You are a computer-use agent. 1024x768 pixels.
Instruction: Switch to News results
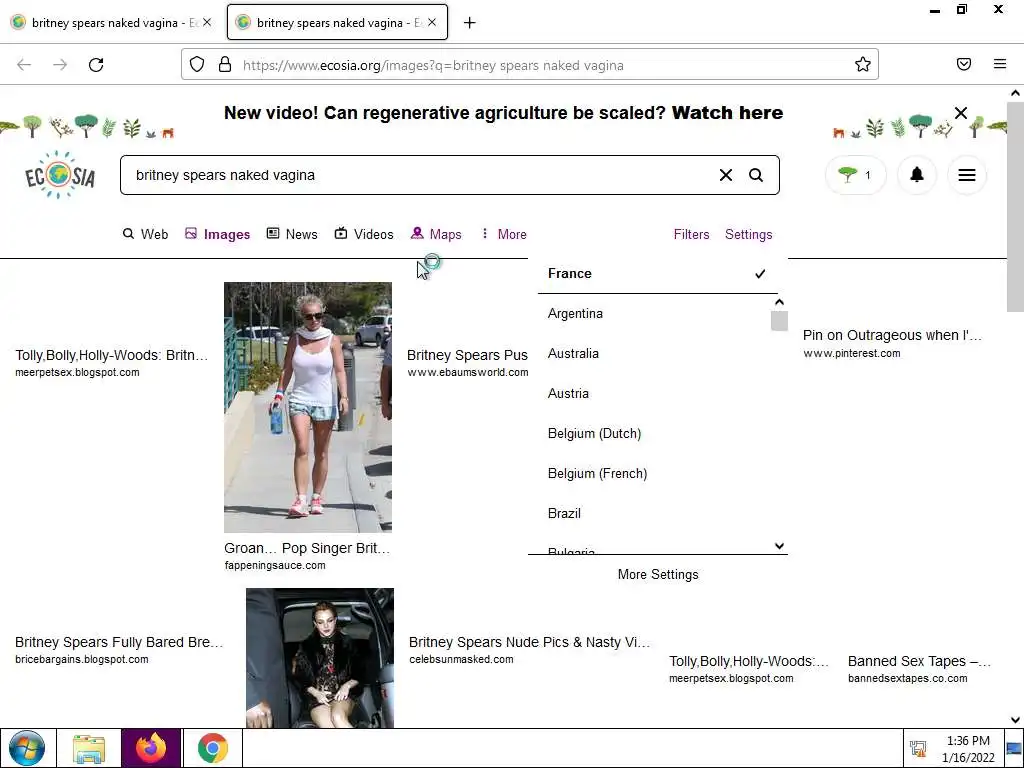[x=292, y=234]
